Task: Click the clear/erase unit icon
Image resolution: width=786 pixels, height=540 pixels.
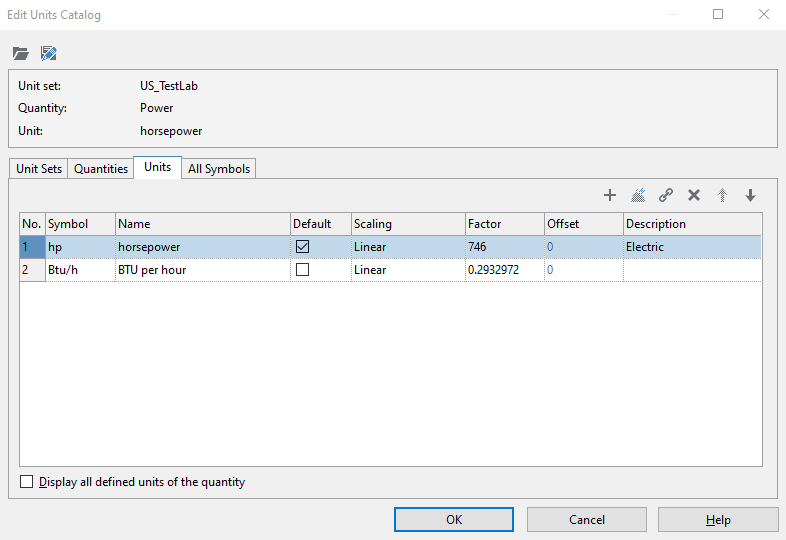Action: (638, 195)
